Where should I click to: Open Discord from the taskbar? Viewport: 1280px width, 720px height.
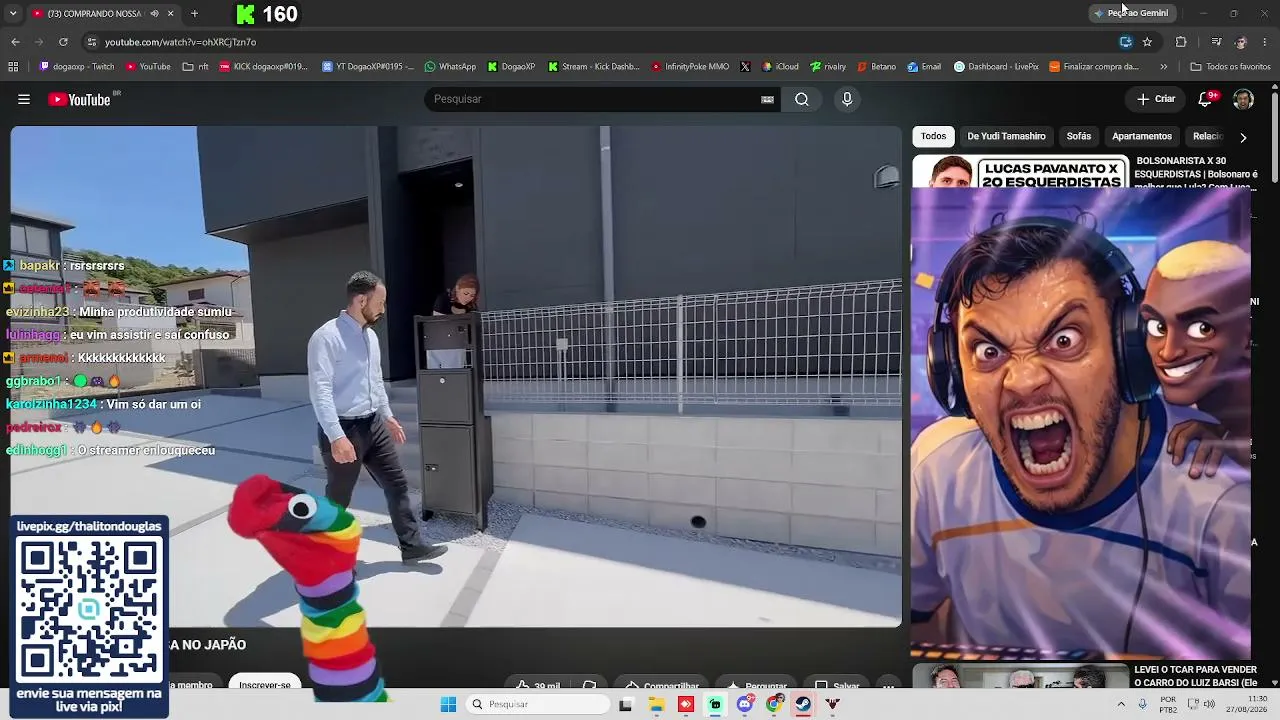coord(744,704)
